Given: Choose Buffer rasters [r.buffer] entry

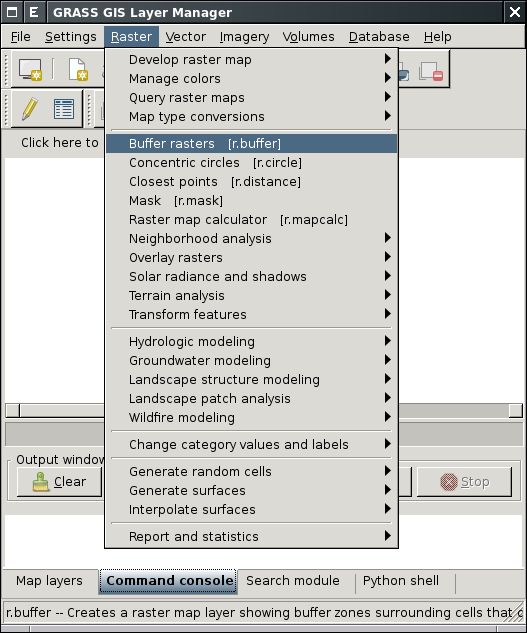Looking at the screenshot, I should (251, 144).
